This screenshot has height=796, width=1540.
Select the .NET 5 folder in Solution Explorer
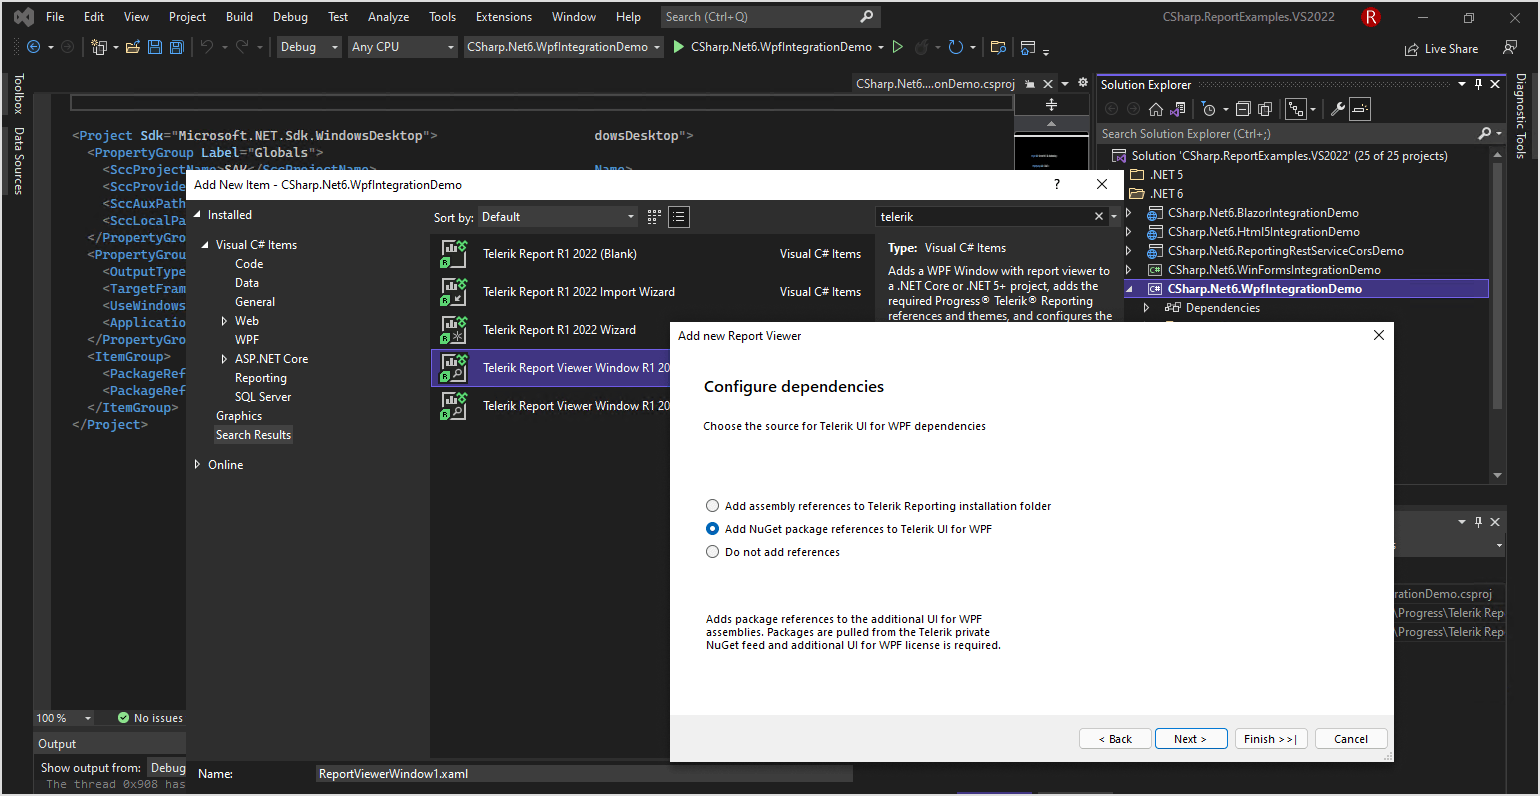[x=1166, y=175]
